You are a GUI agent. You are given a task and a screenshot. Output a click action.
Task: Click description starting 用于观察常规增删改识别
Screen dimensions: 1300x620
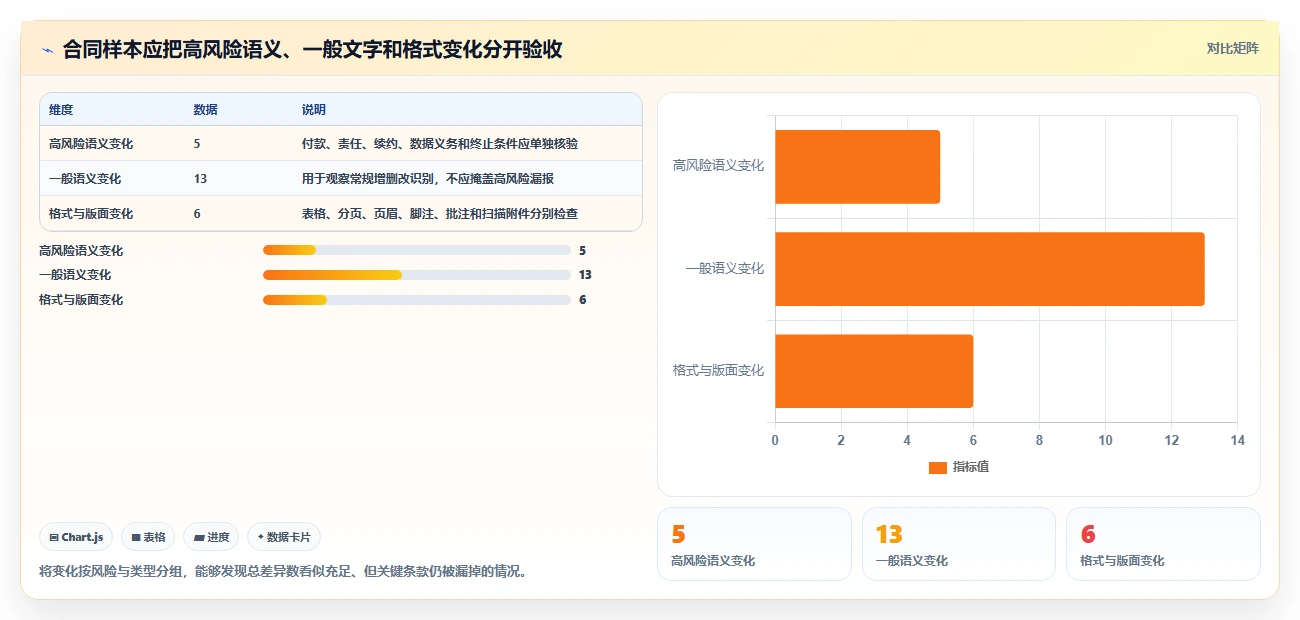click(x=428, y=179)
